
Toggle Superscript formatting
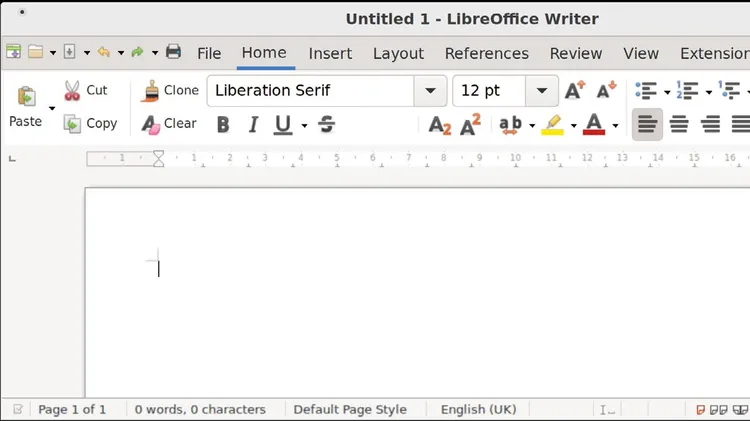point(470,124)
